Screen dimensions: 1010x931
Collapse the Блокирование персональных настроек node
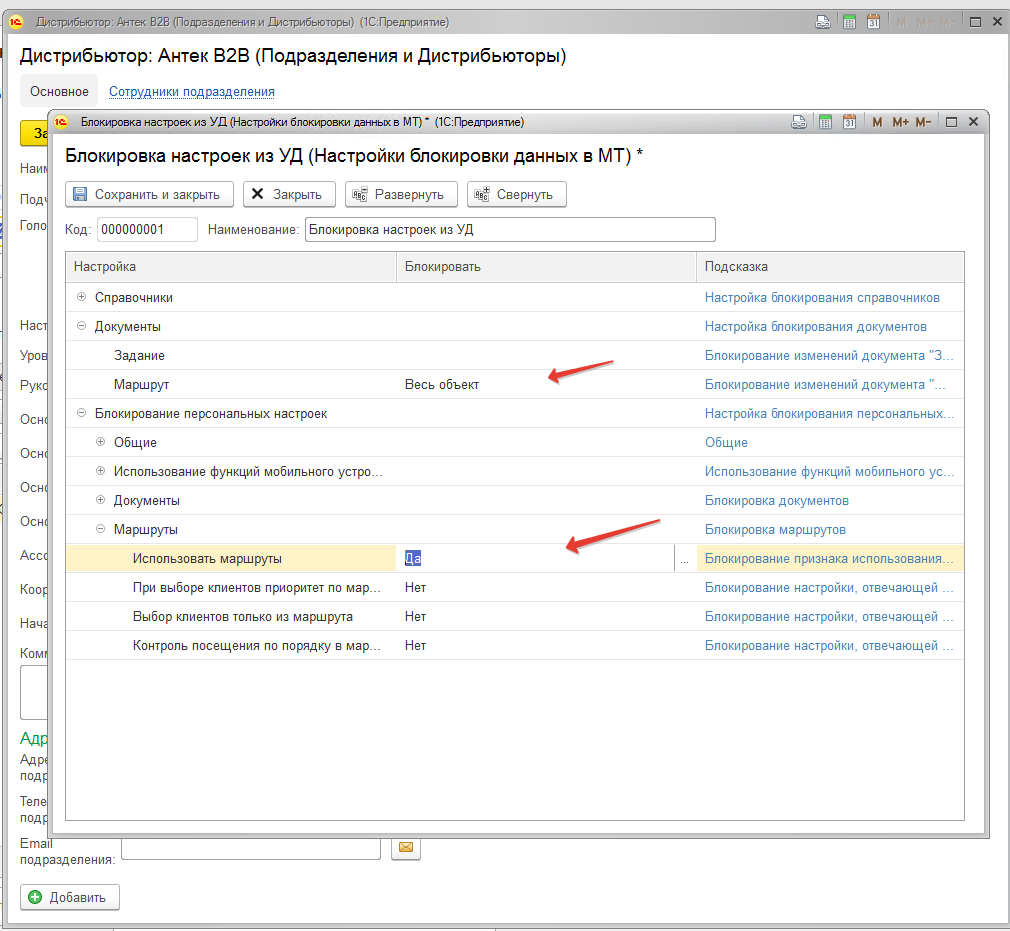82,413
